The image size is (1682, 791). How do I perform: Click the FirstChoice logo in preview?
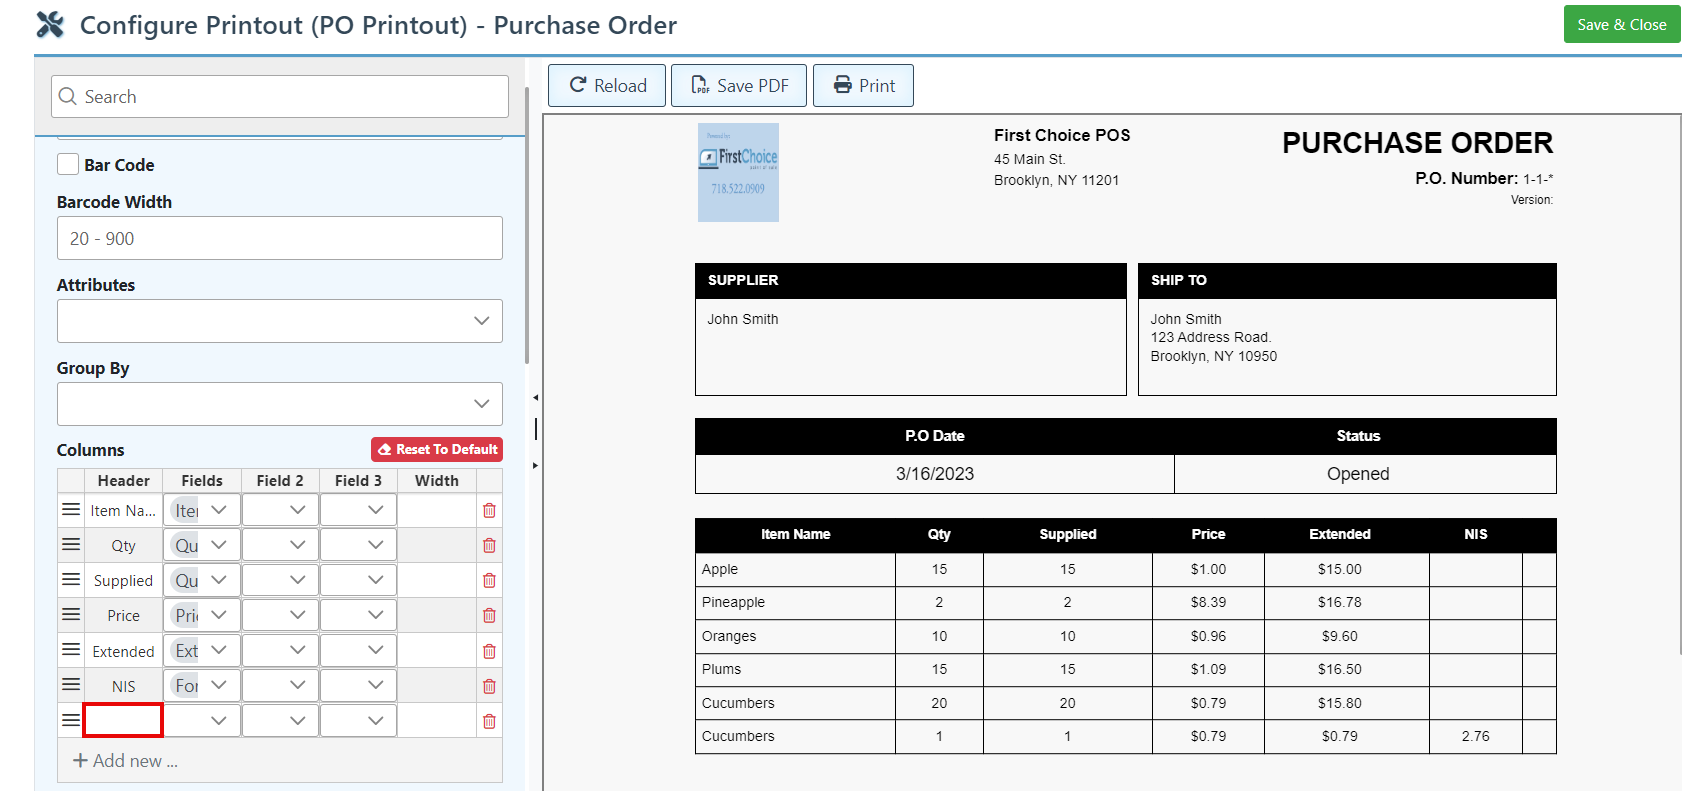pos(738,172)
